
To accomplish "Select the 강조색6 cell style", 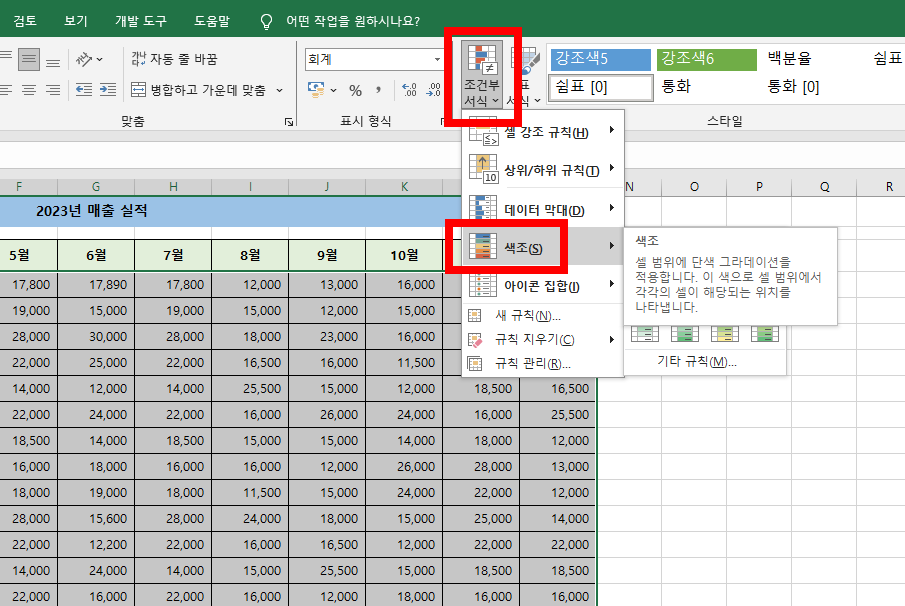I will point(706,59).
